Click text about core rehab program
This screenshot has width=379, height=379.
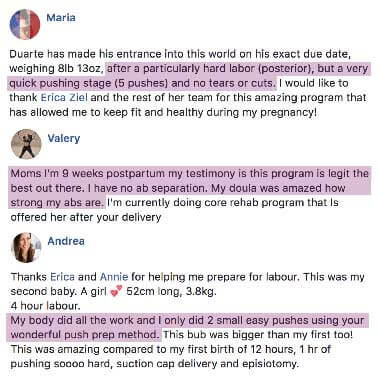tap(223, 202)
